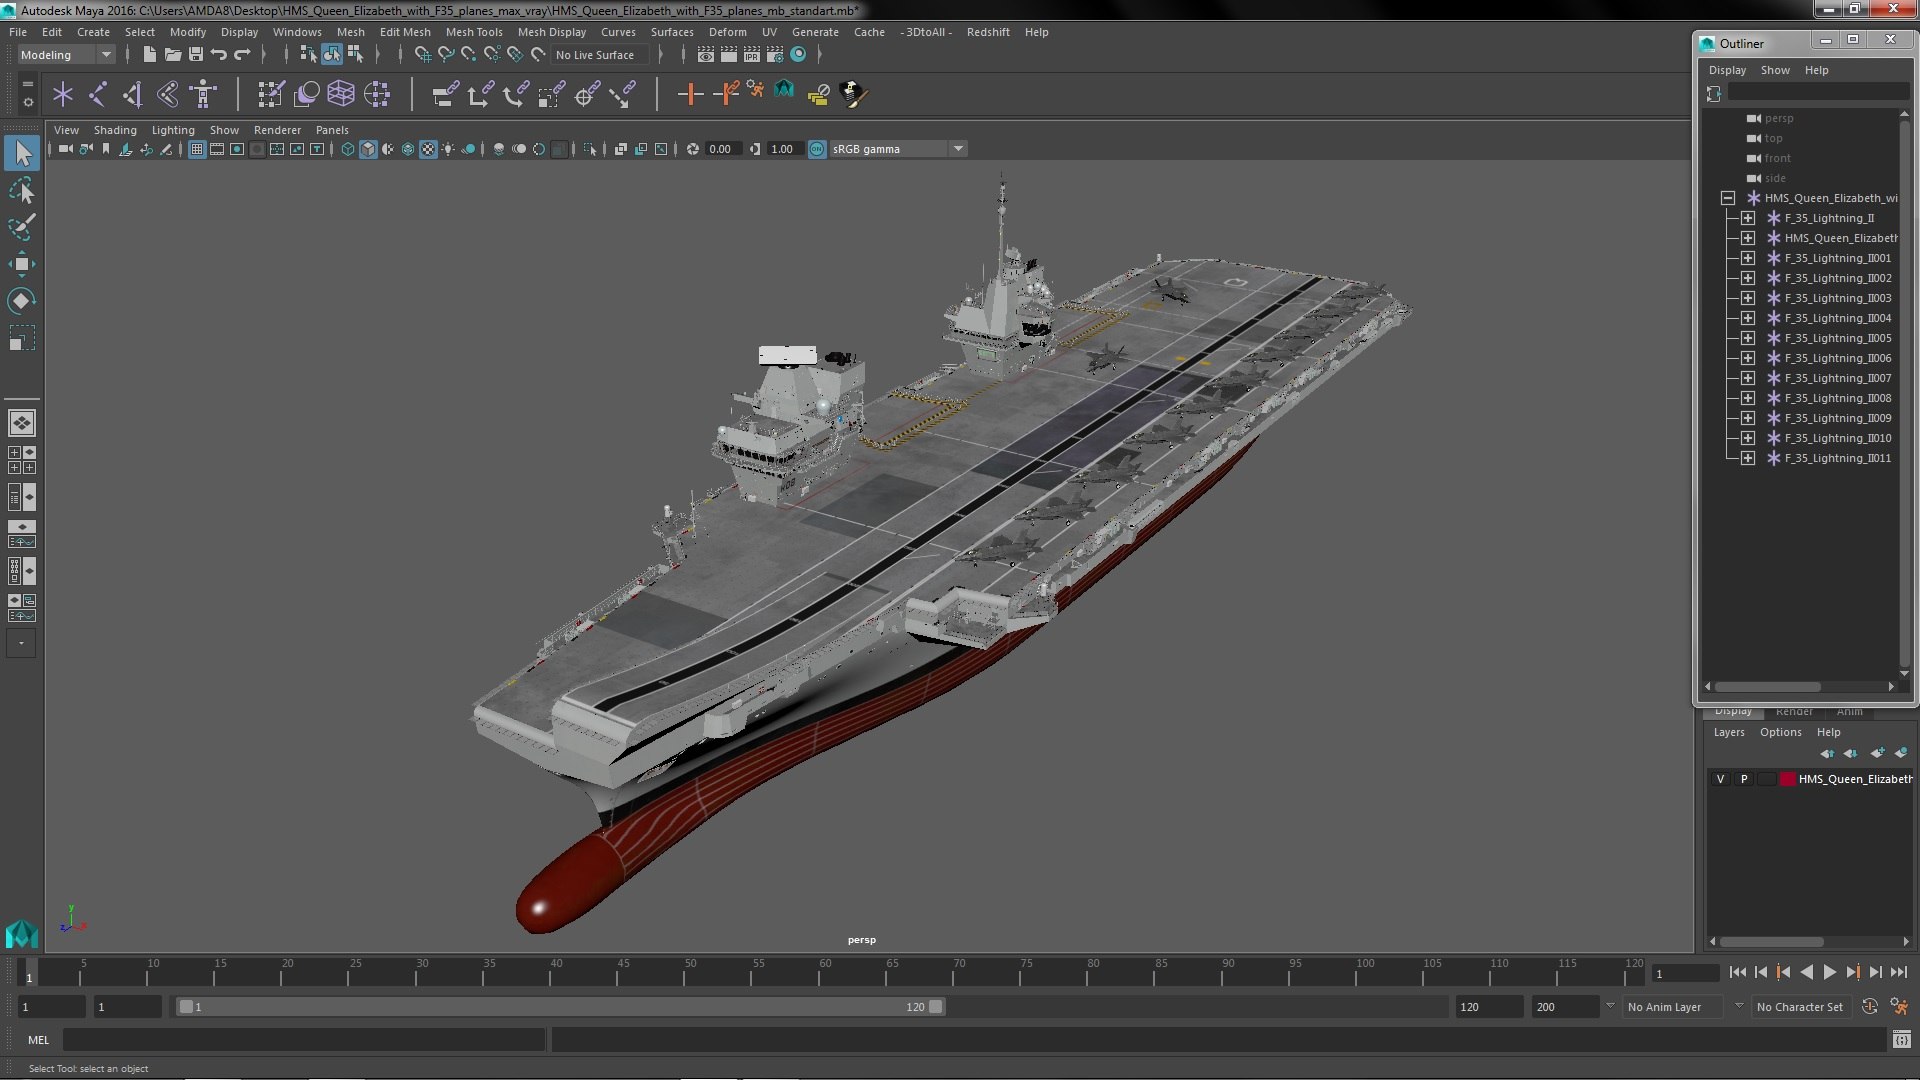
Task: Click the Open Scene folder icon
Action: click(172, 55)
